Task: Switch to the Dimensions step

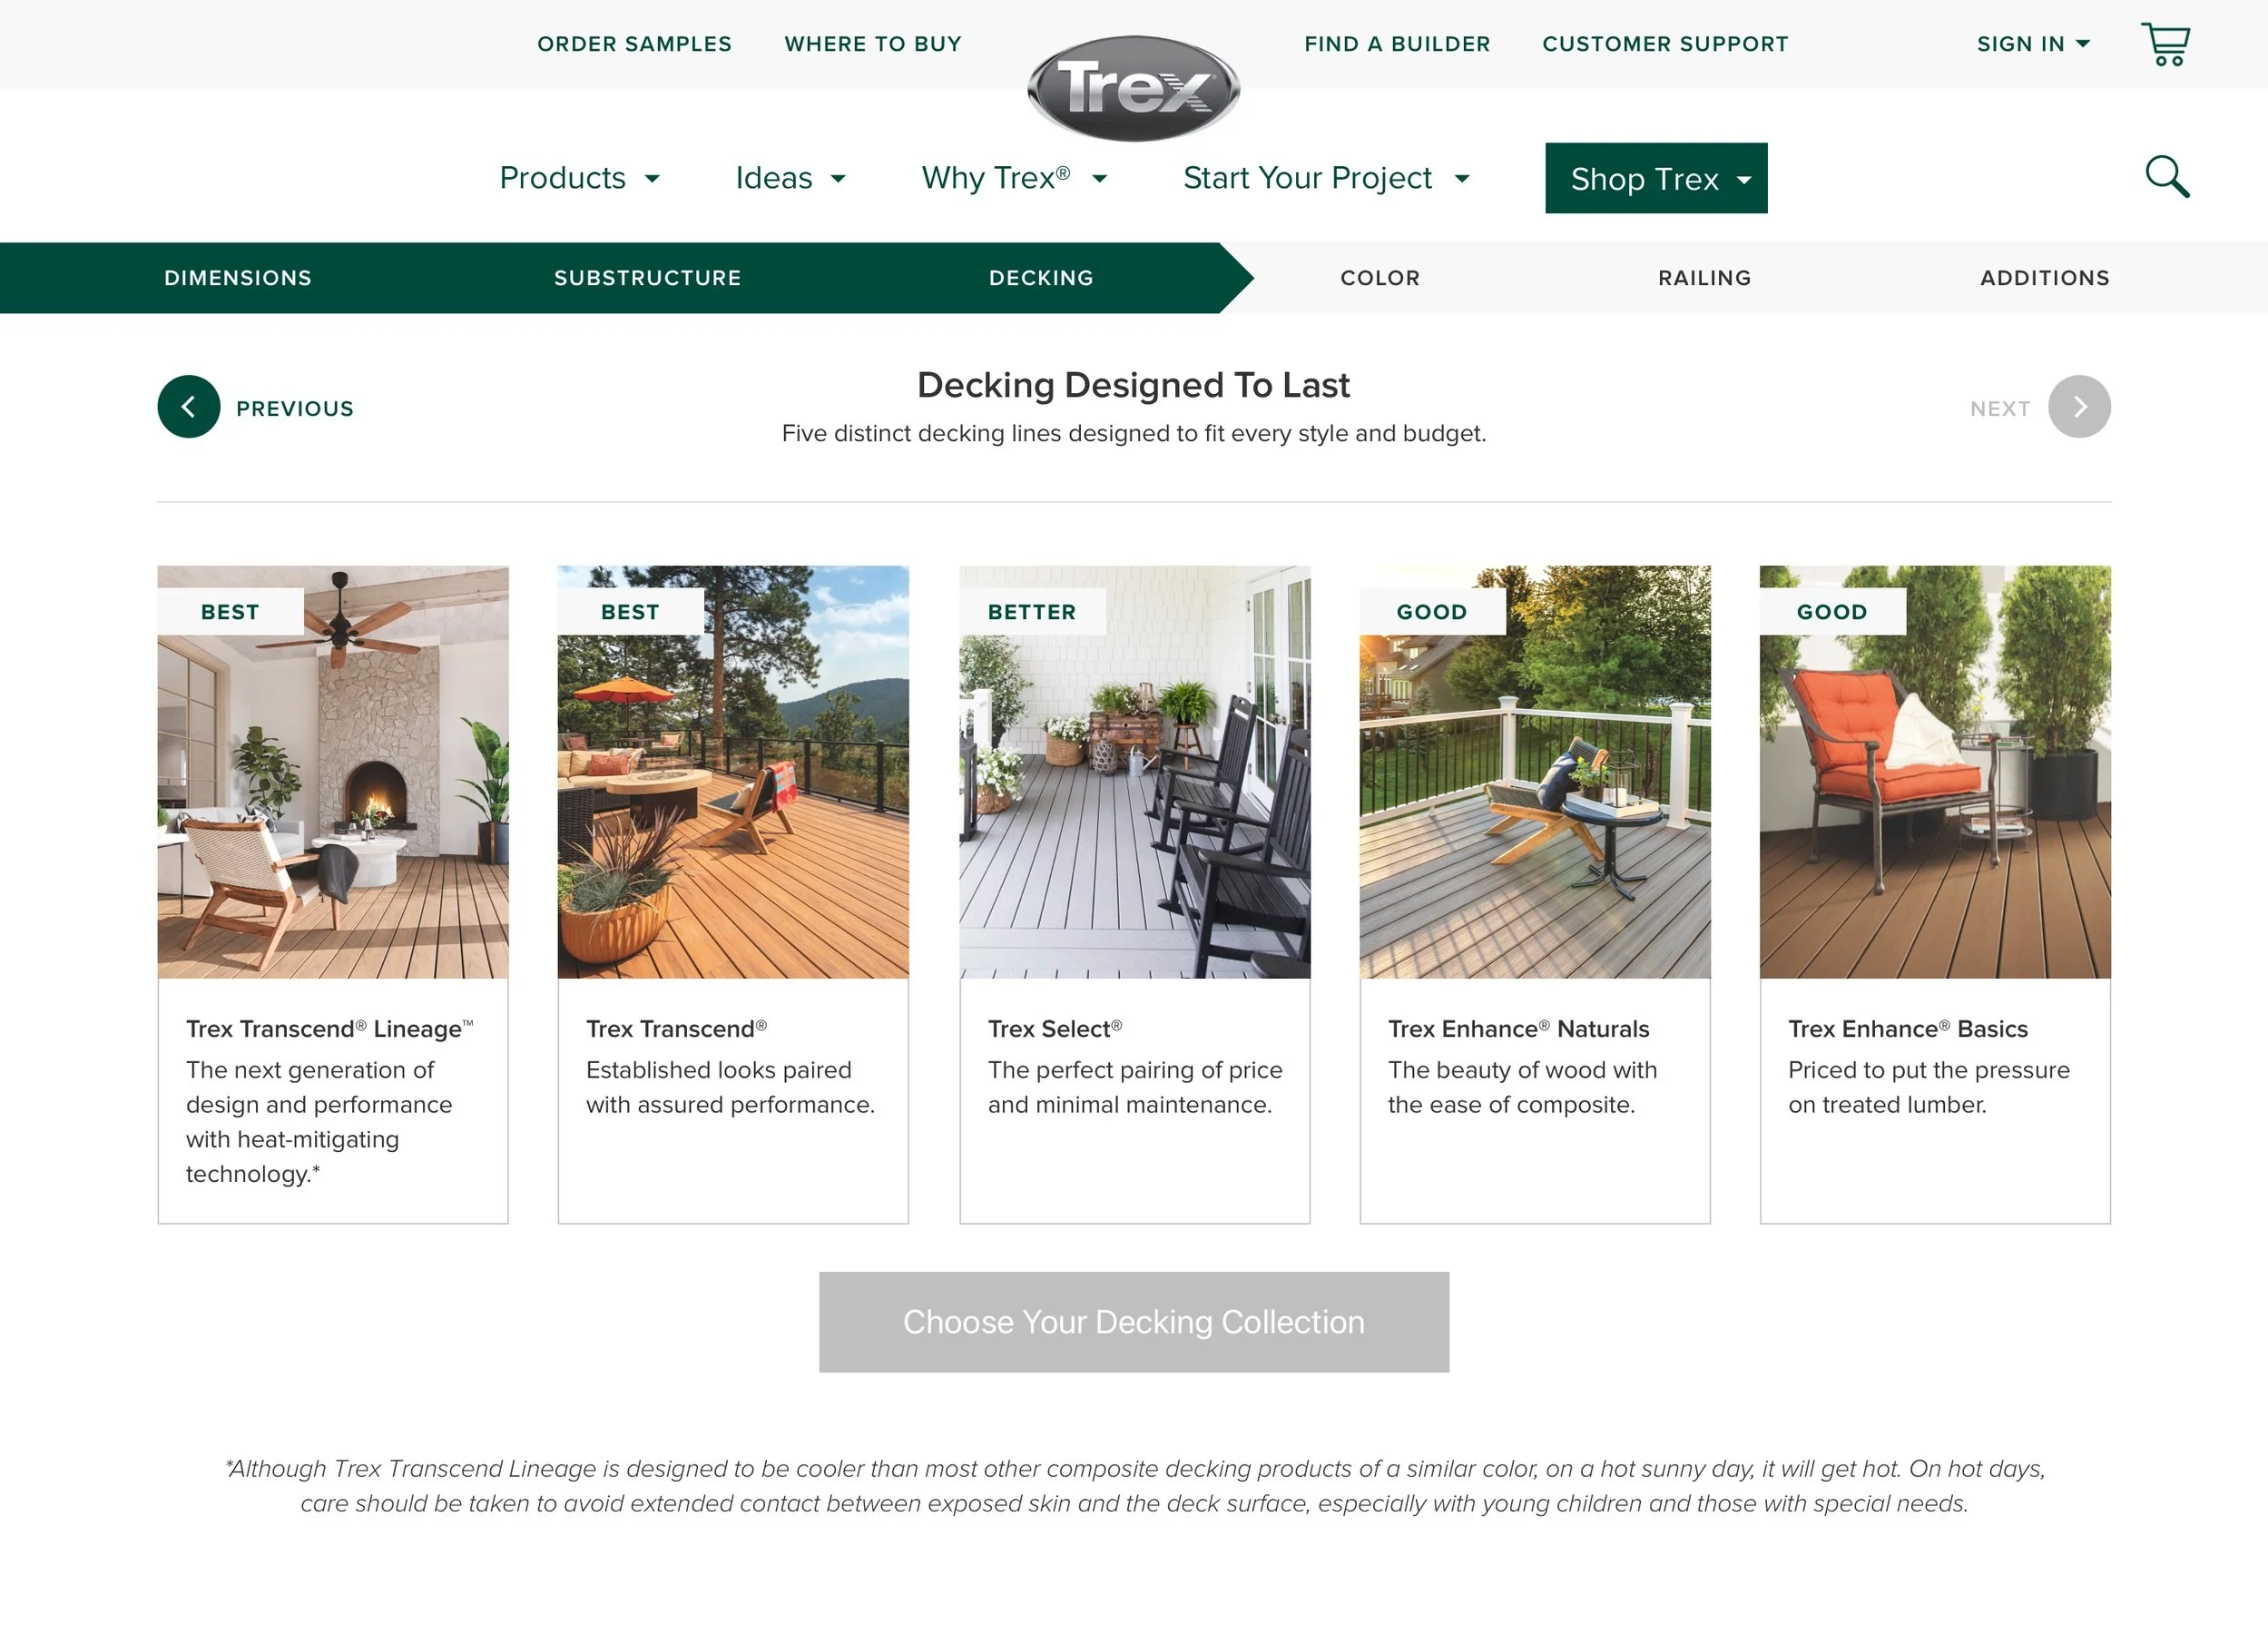Action: (x=238, y=278)
